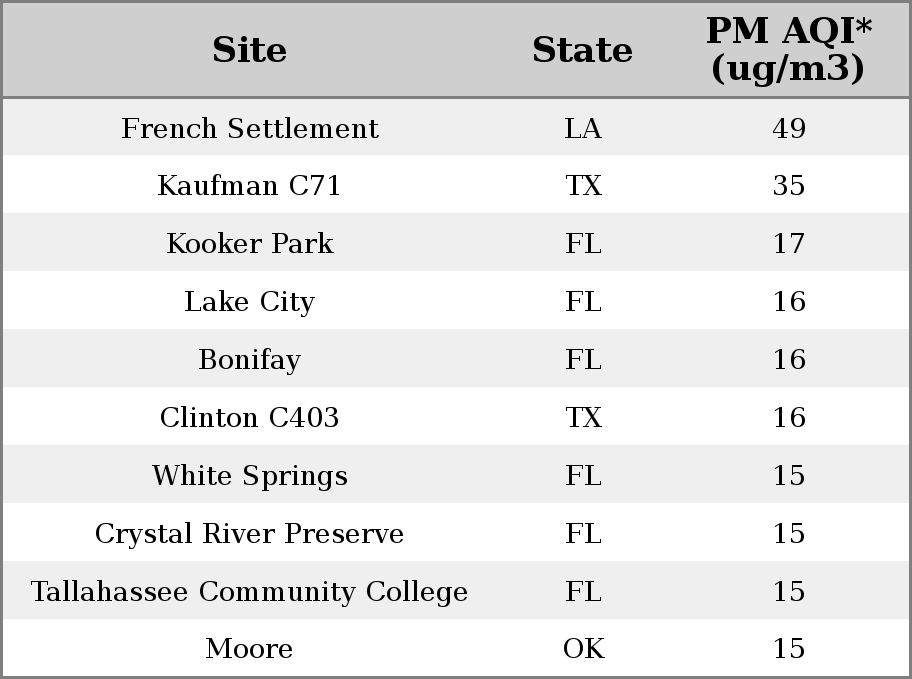
Task: Click the White Springs site name
Action: tap(250, 475)
